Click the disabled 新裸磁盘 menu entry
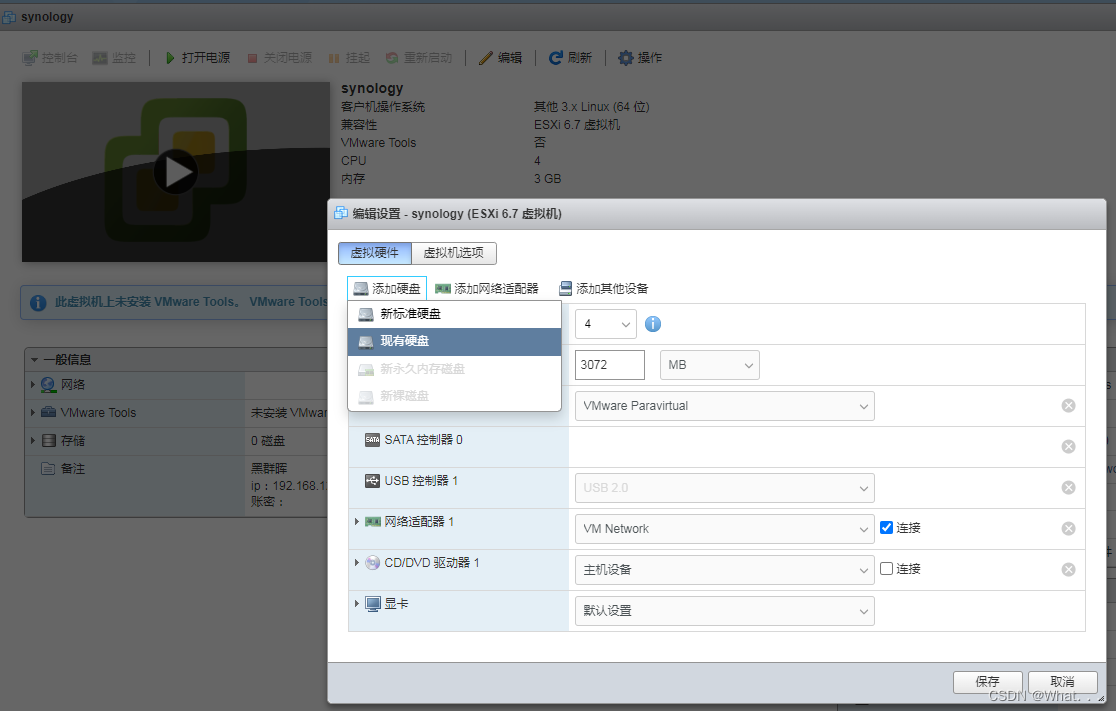The height and width of the screenshot is (711, 1116). coord(454,396)
